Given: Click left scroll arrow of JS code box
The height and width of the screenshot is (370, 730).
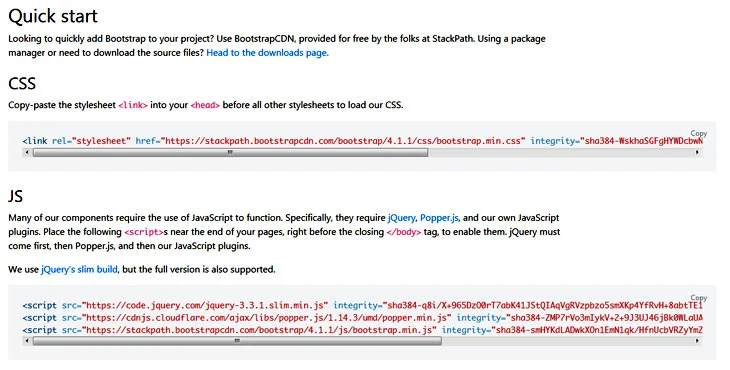Looking at the screenshot, I should coord(27,341).
